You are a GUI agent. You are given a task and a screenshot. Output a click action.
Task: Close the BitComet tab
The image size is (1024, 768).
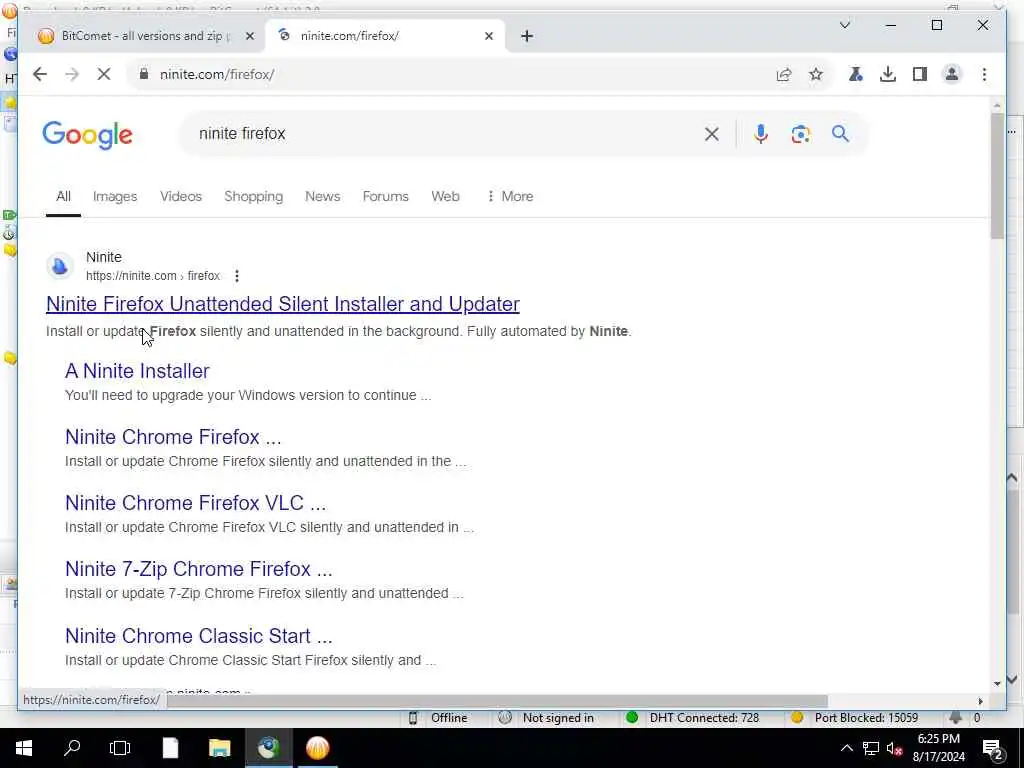(x=249, y=36)
